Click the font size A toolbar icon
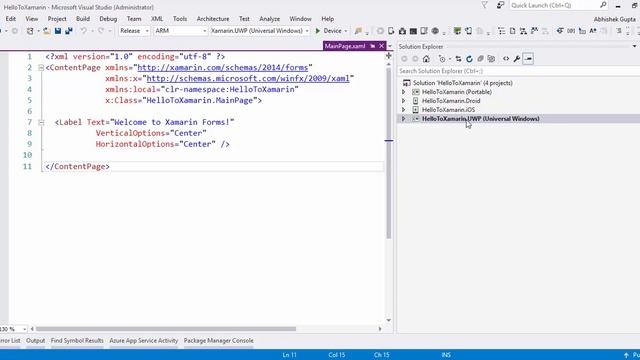Image resolution: width=640 pixels, height=360 pixels. [593, 31]
